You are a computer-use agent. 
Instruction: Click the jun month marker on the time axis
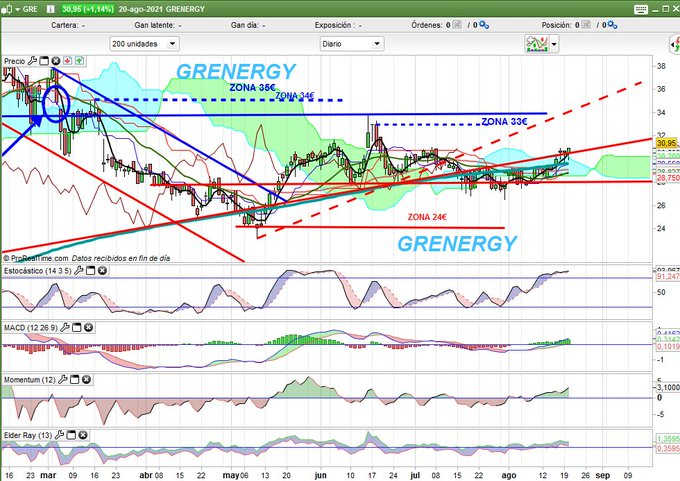tap(320, 475)
